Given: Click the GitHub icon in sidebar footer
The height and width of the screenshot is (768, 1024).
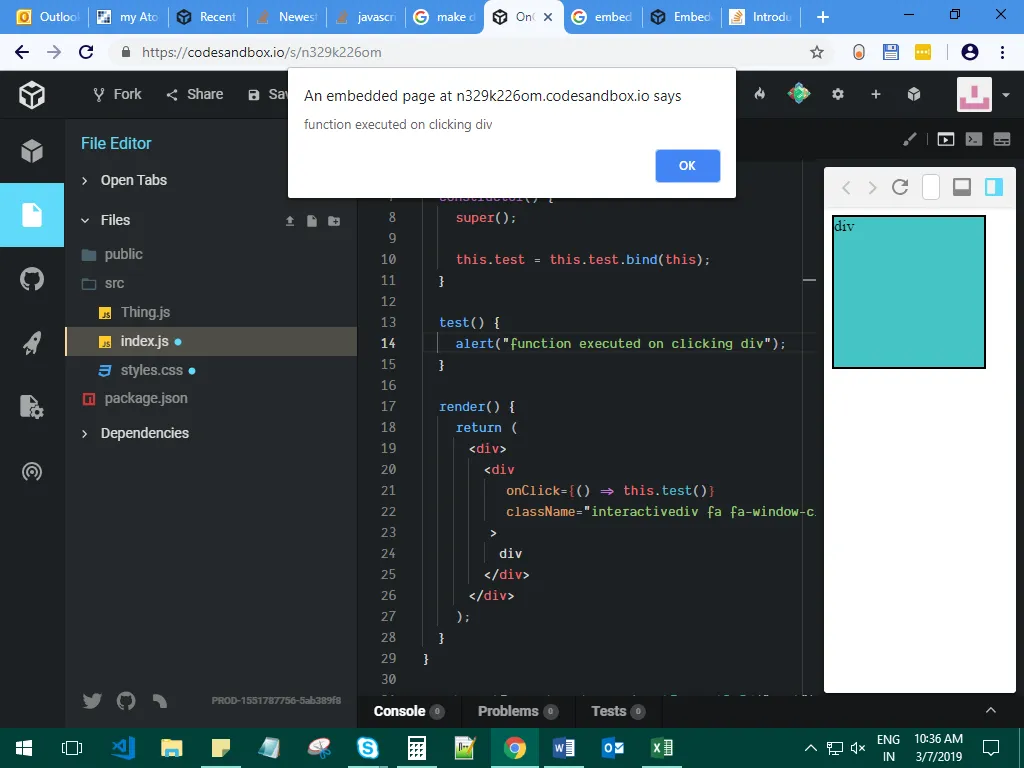Looking at the screenshot, I should click(x=126, y=701).
